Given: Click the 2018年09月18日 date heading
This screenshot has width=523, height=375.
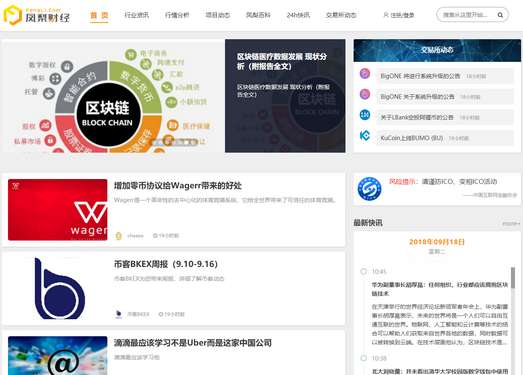Looking at the screenshot, I should pos(437,242).
